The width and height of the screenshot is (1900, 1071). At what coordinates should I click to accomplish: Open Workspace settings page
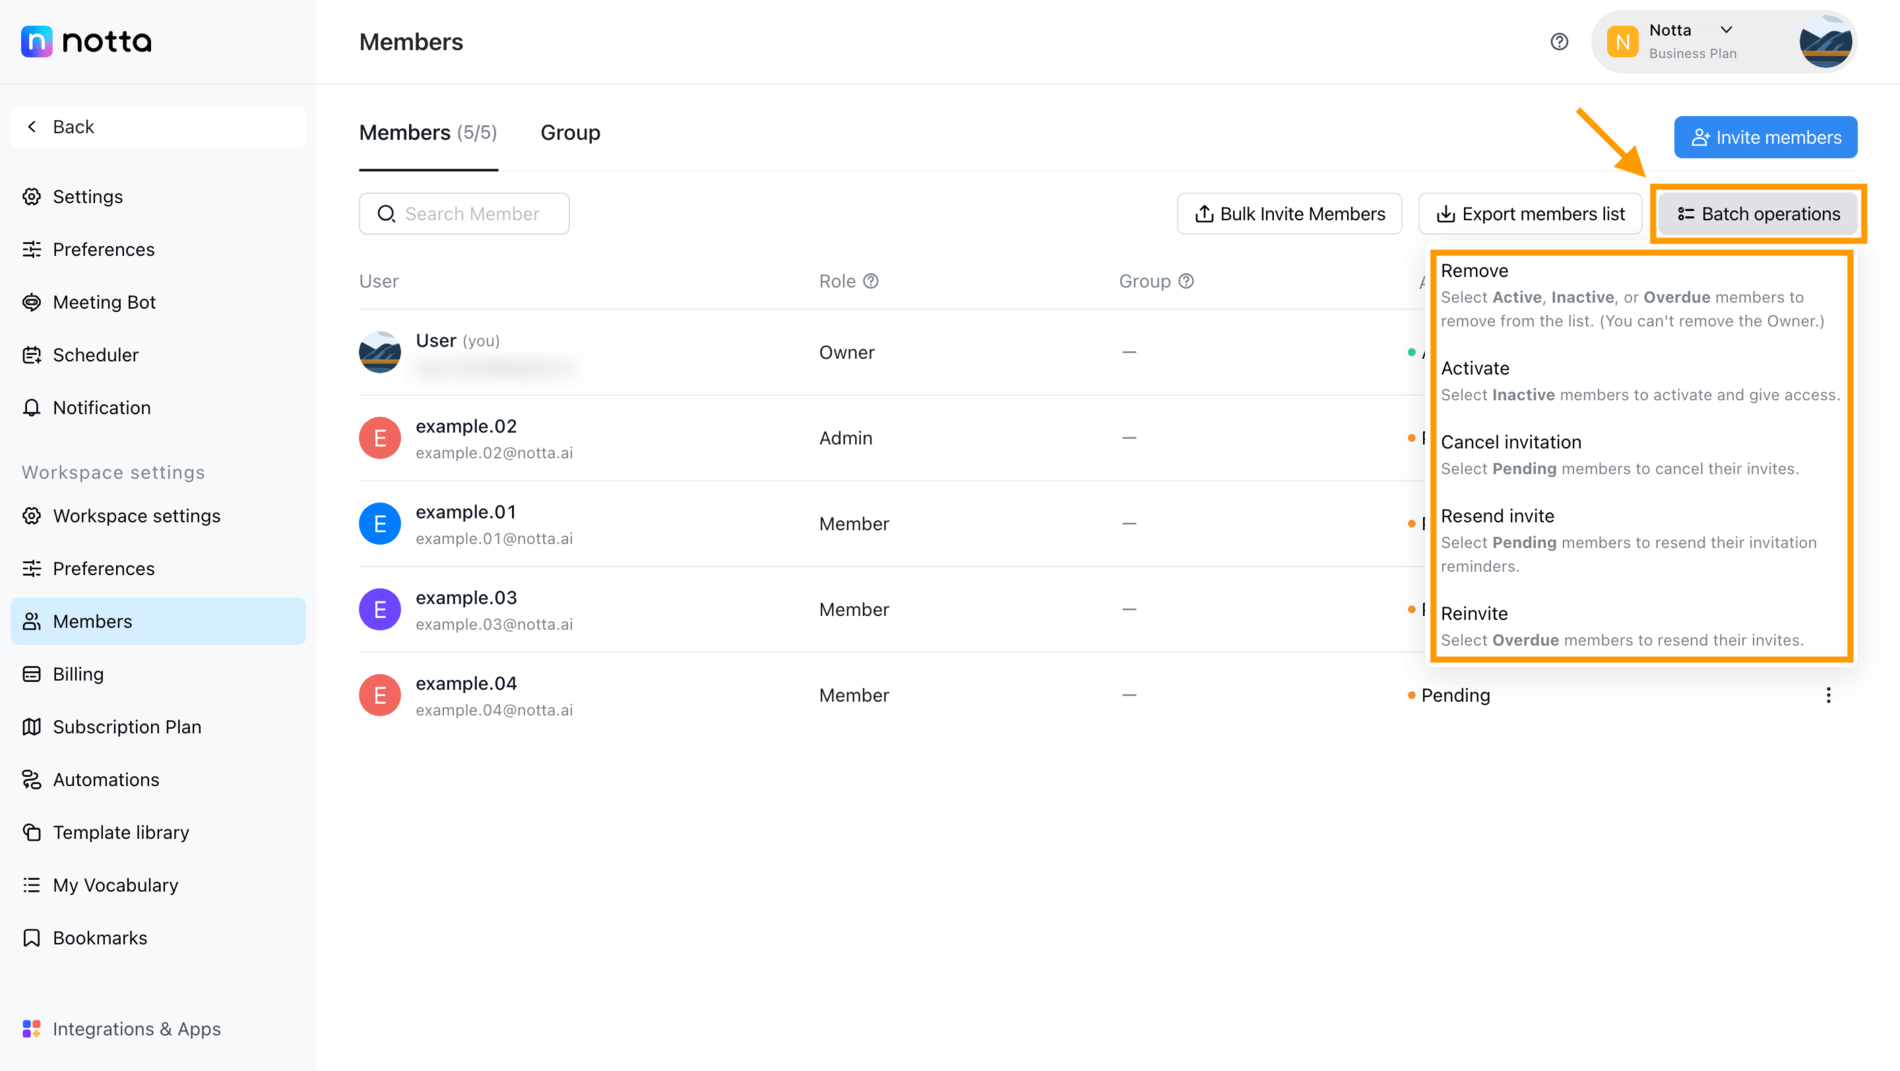[x=158, y=516]
